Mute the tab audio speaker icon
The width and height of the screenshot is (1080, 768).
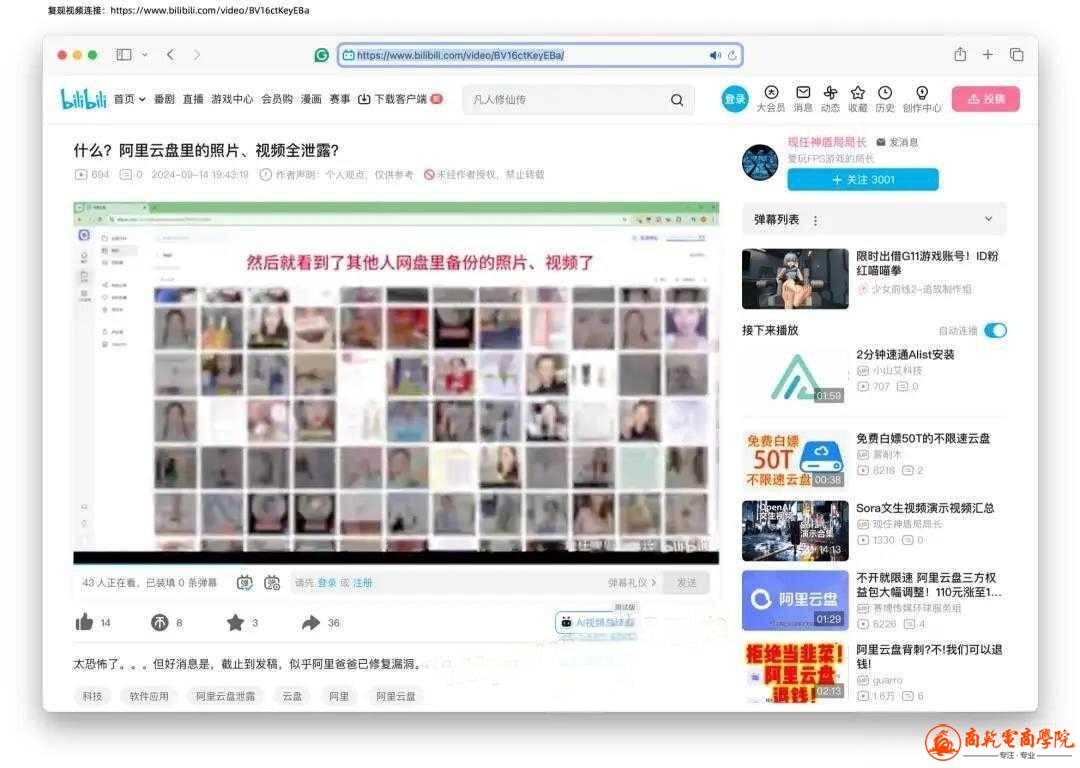click(x=715, y=55)
